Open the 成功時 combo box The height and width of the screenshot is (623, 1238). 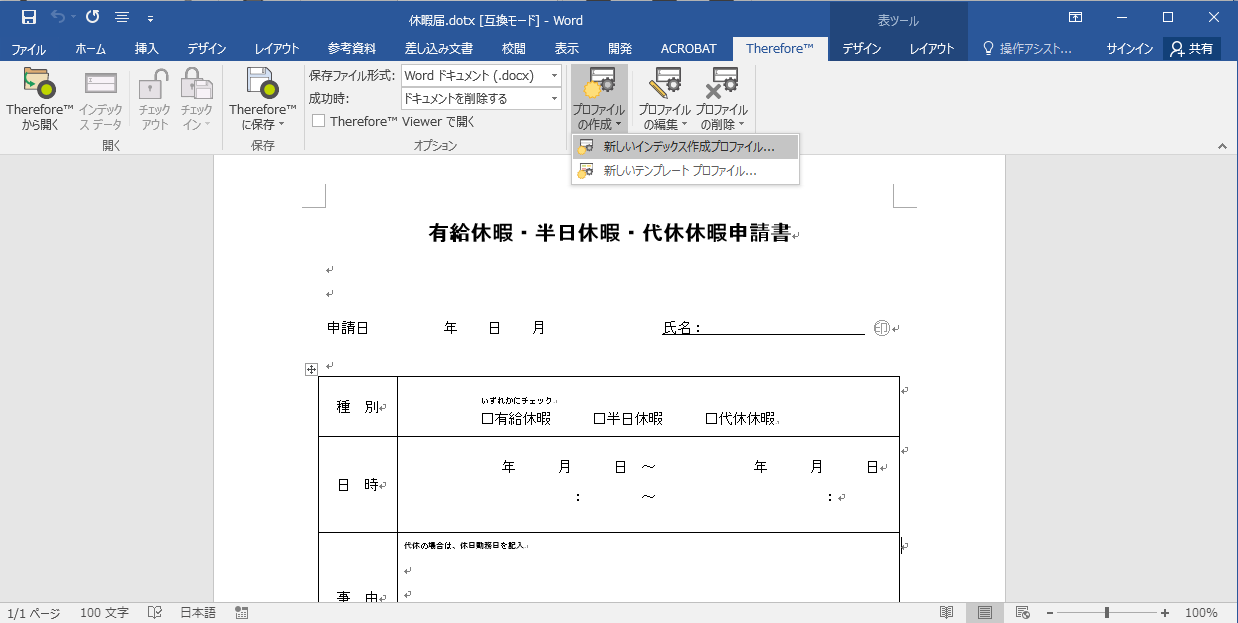(x=480, y=98)
